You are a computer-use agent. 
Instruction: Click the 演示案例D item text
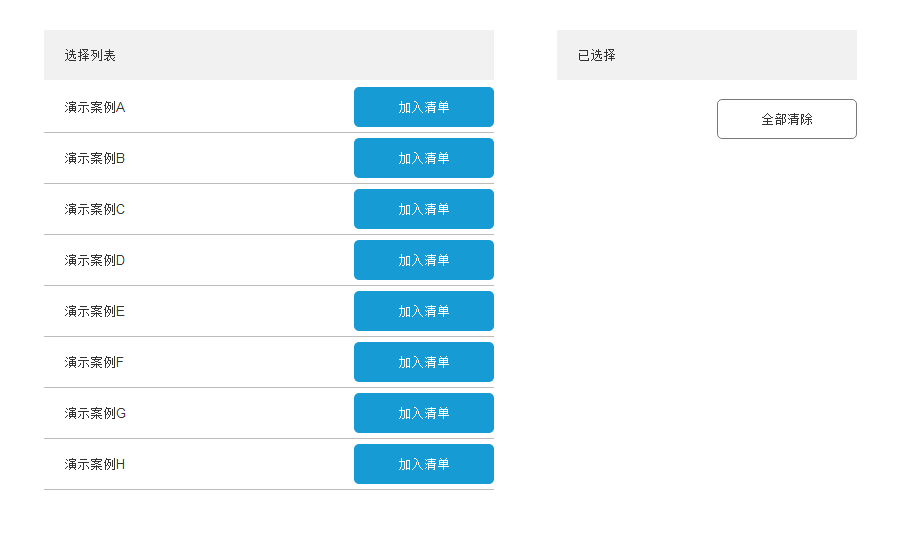[95, 260]
